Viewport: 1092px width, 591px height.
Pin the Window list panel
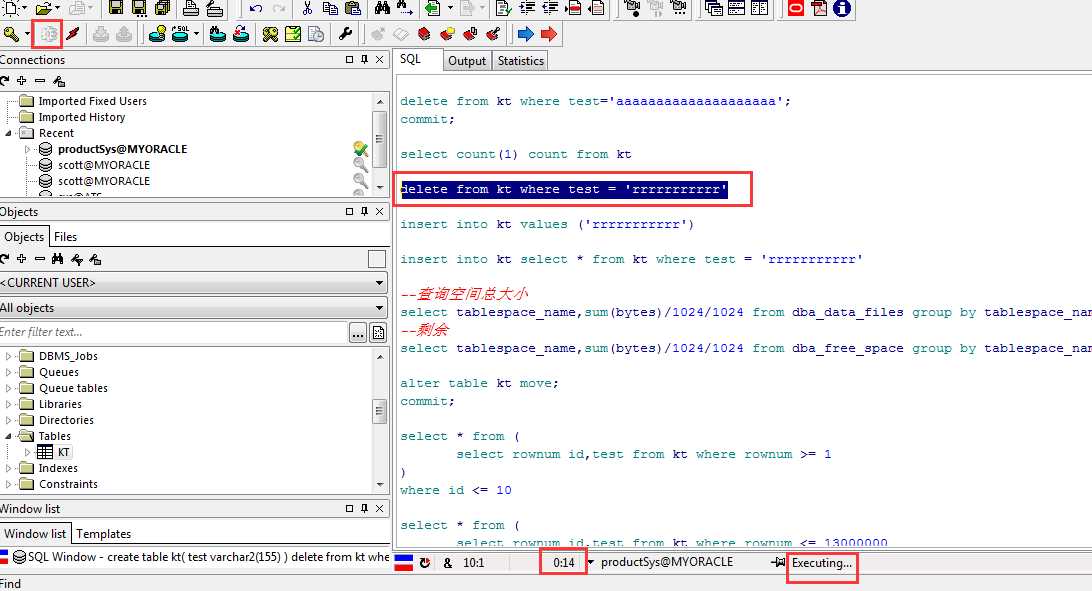coord(364,509)
